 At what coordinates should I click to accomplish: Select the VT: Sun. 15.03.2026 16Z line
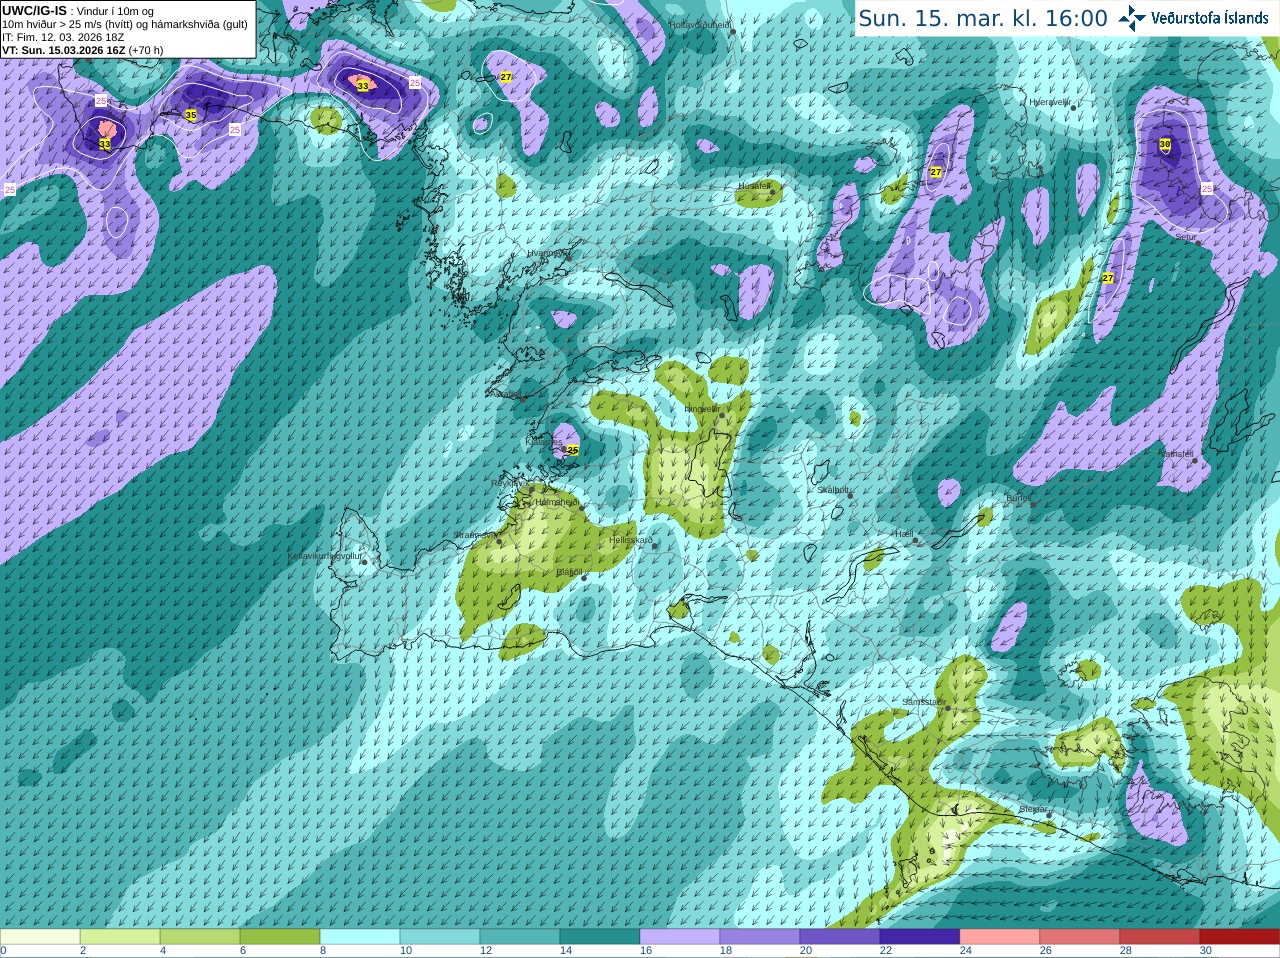pos(82,50)
